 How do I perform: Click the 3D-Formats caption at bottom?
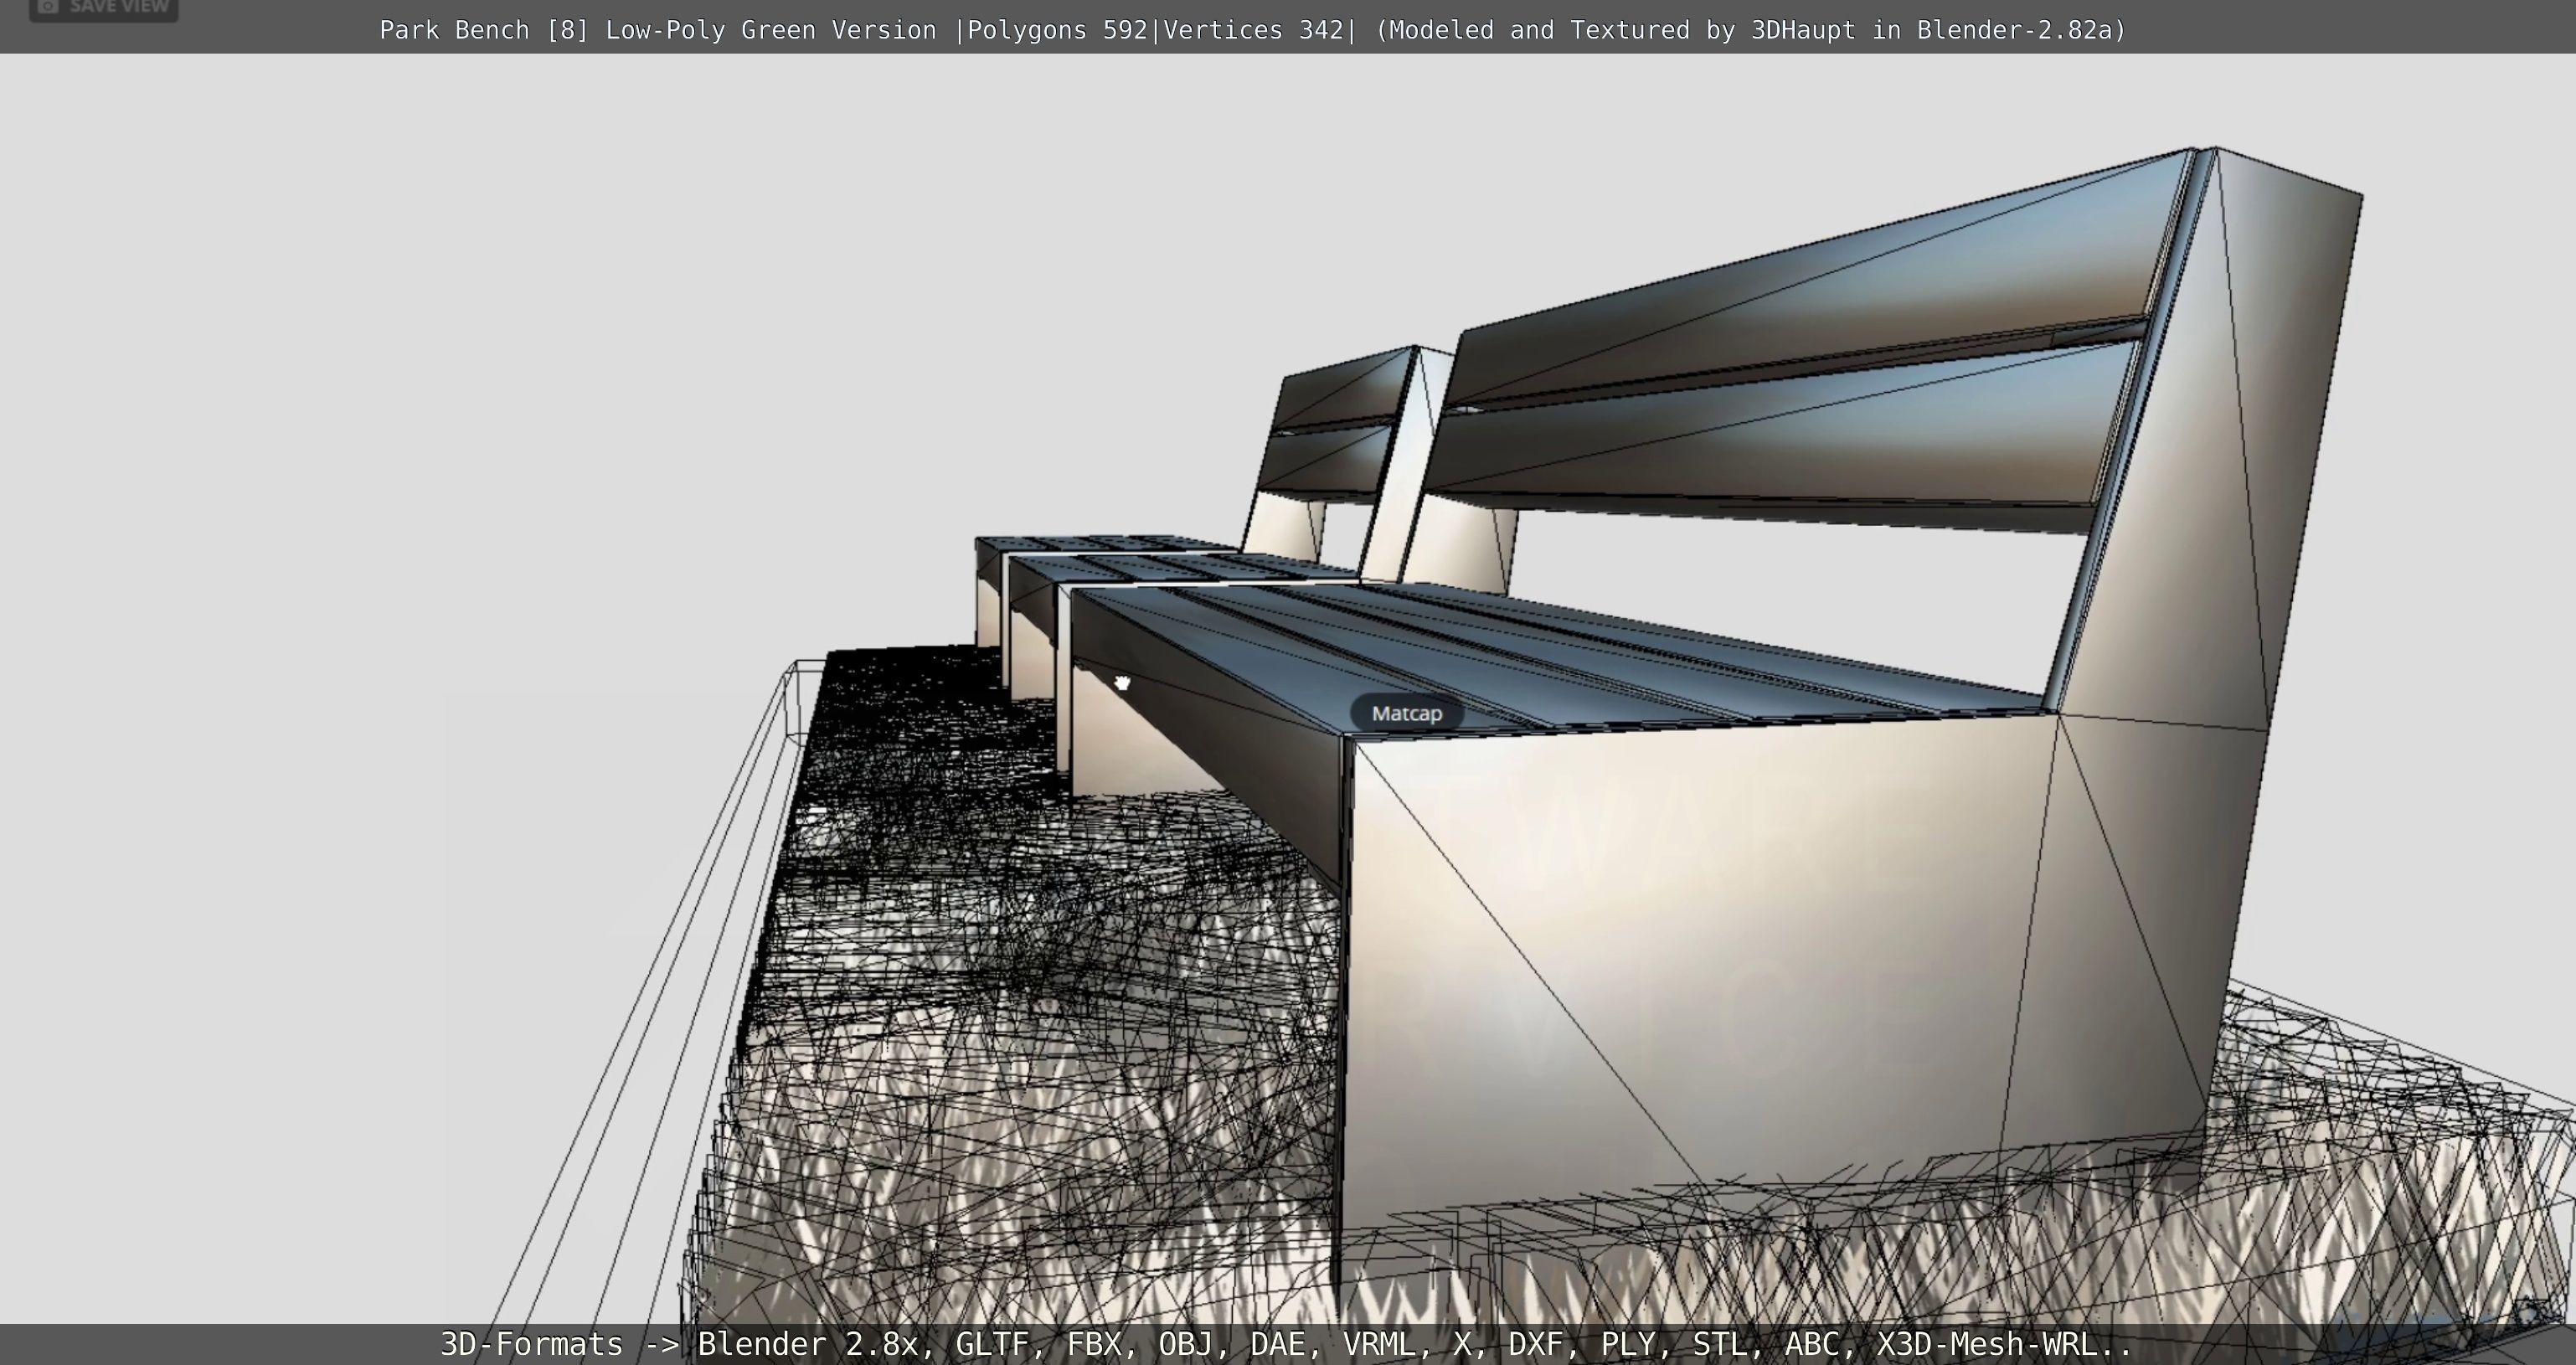[x=531, y=1344]
